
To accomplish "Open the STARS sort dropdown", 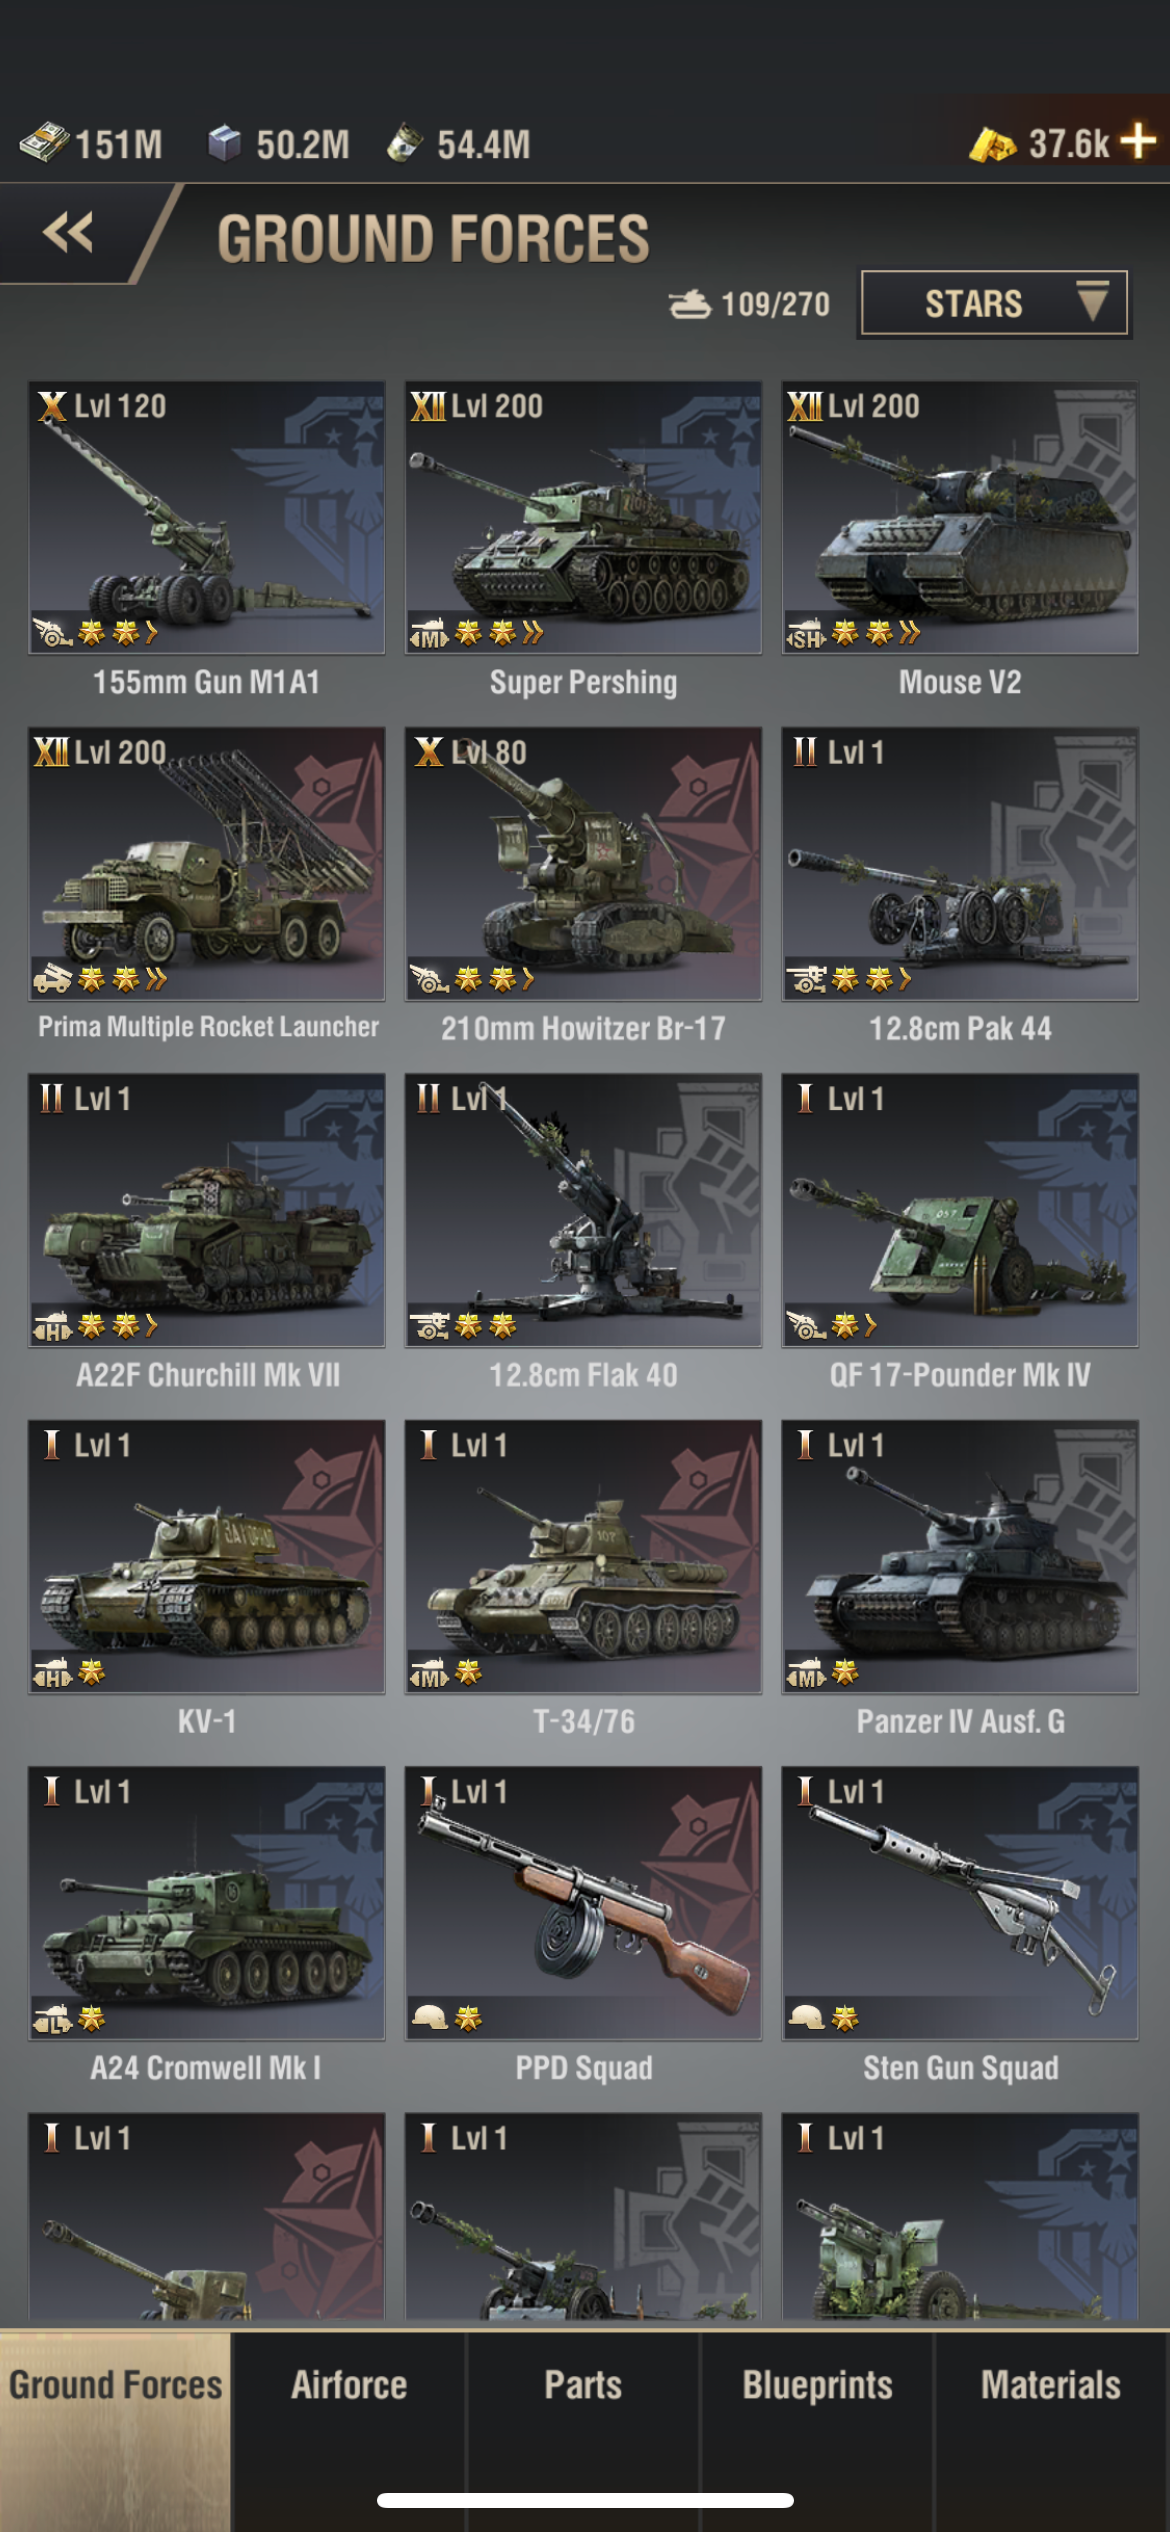I will click(x=994, y=303).
